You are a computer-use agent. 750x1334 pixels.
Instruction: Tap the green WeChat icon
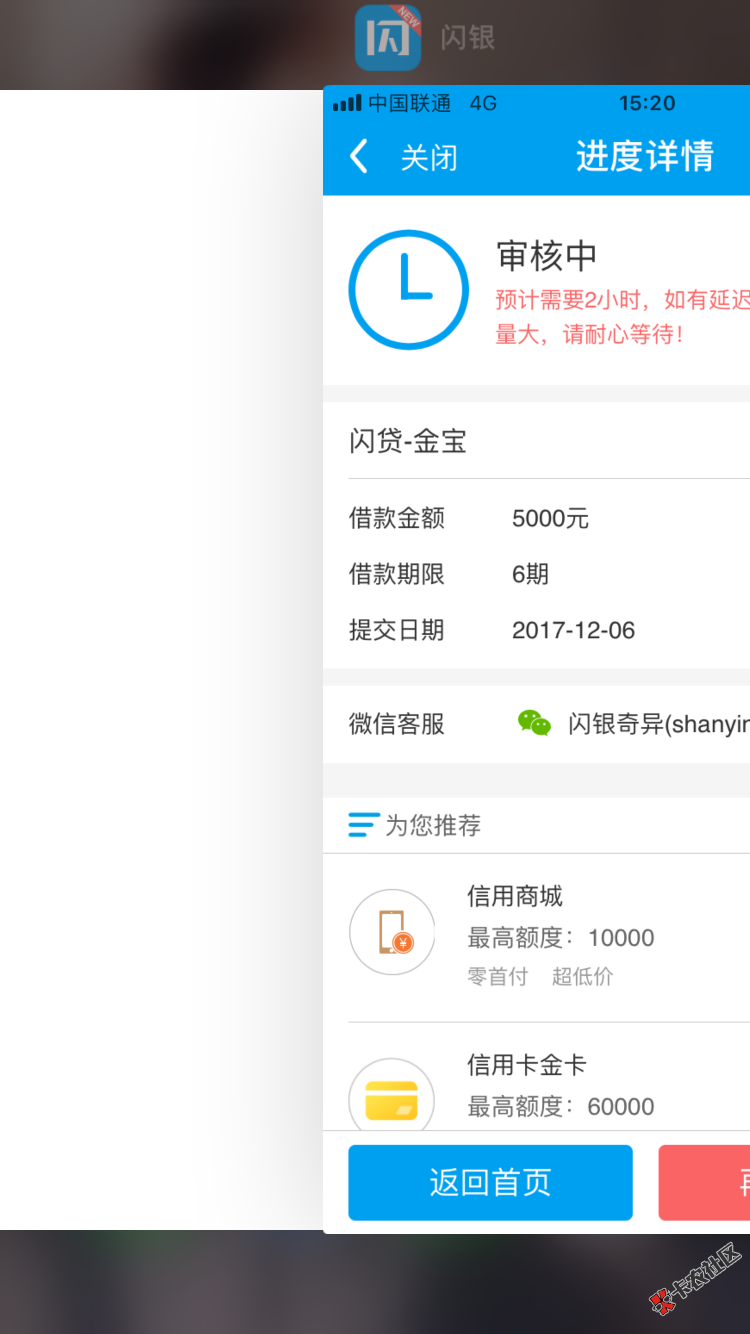coord(534,723)
